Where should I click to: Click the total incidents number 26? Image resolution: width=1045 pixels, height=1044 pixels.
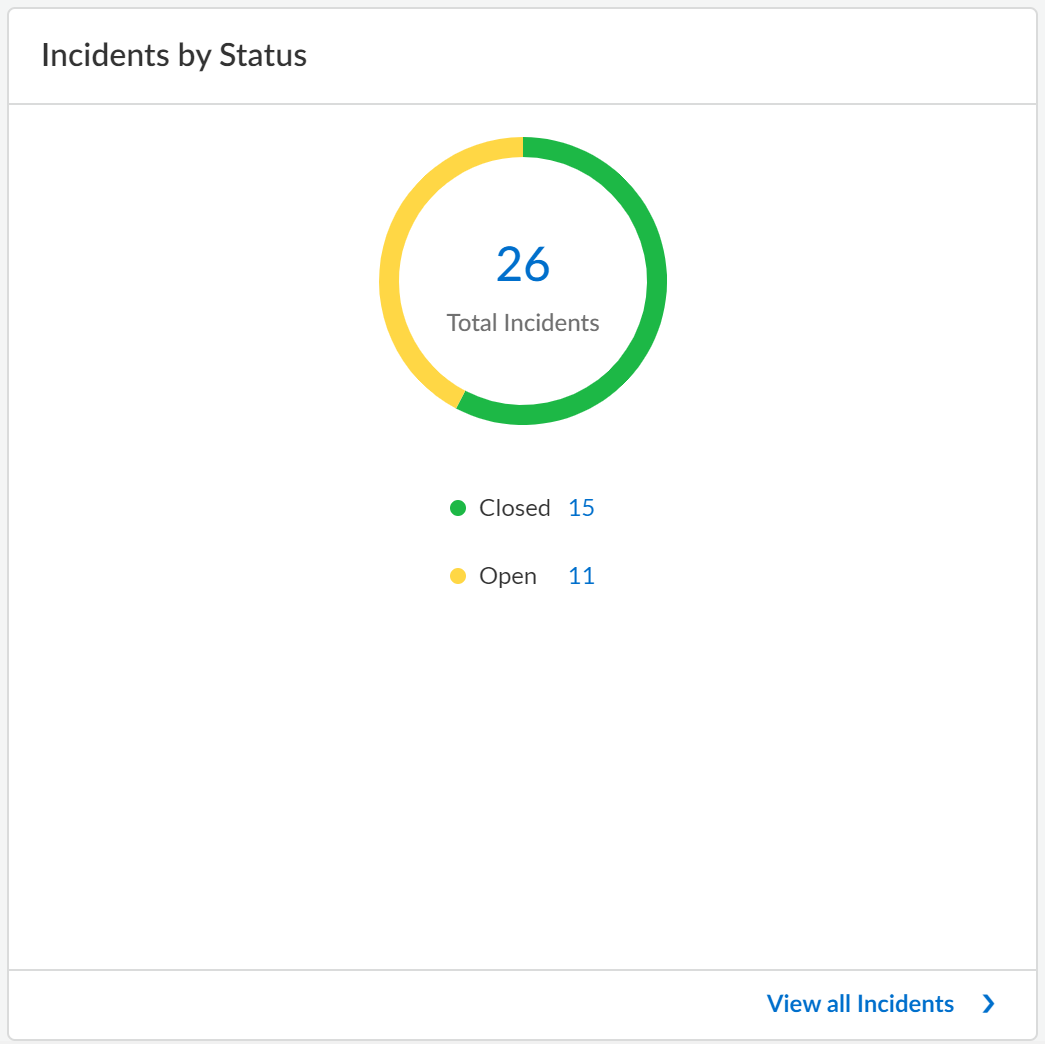coord(523,264)
